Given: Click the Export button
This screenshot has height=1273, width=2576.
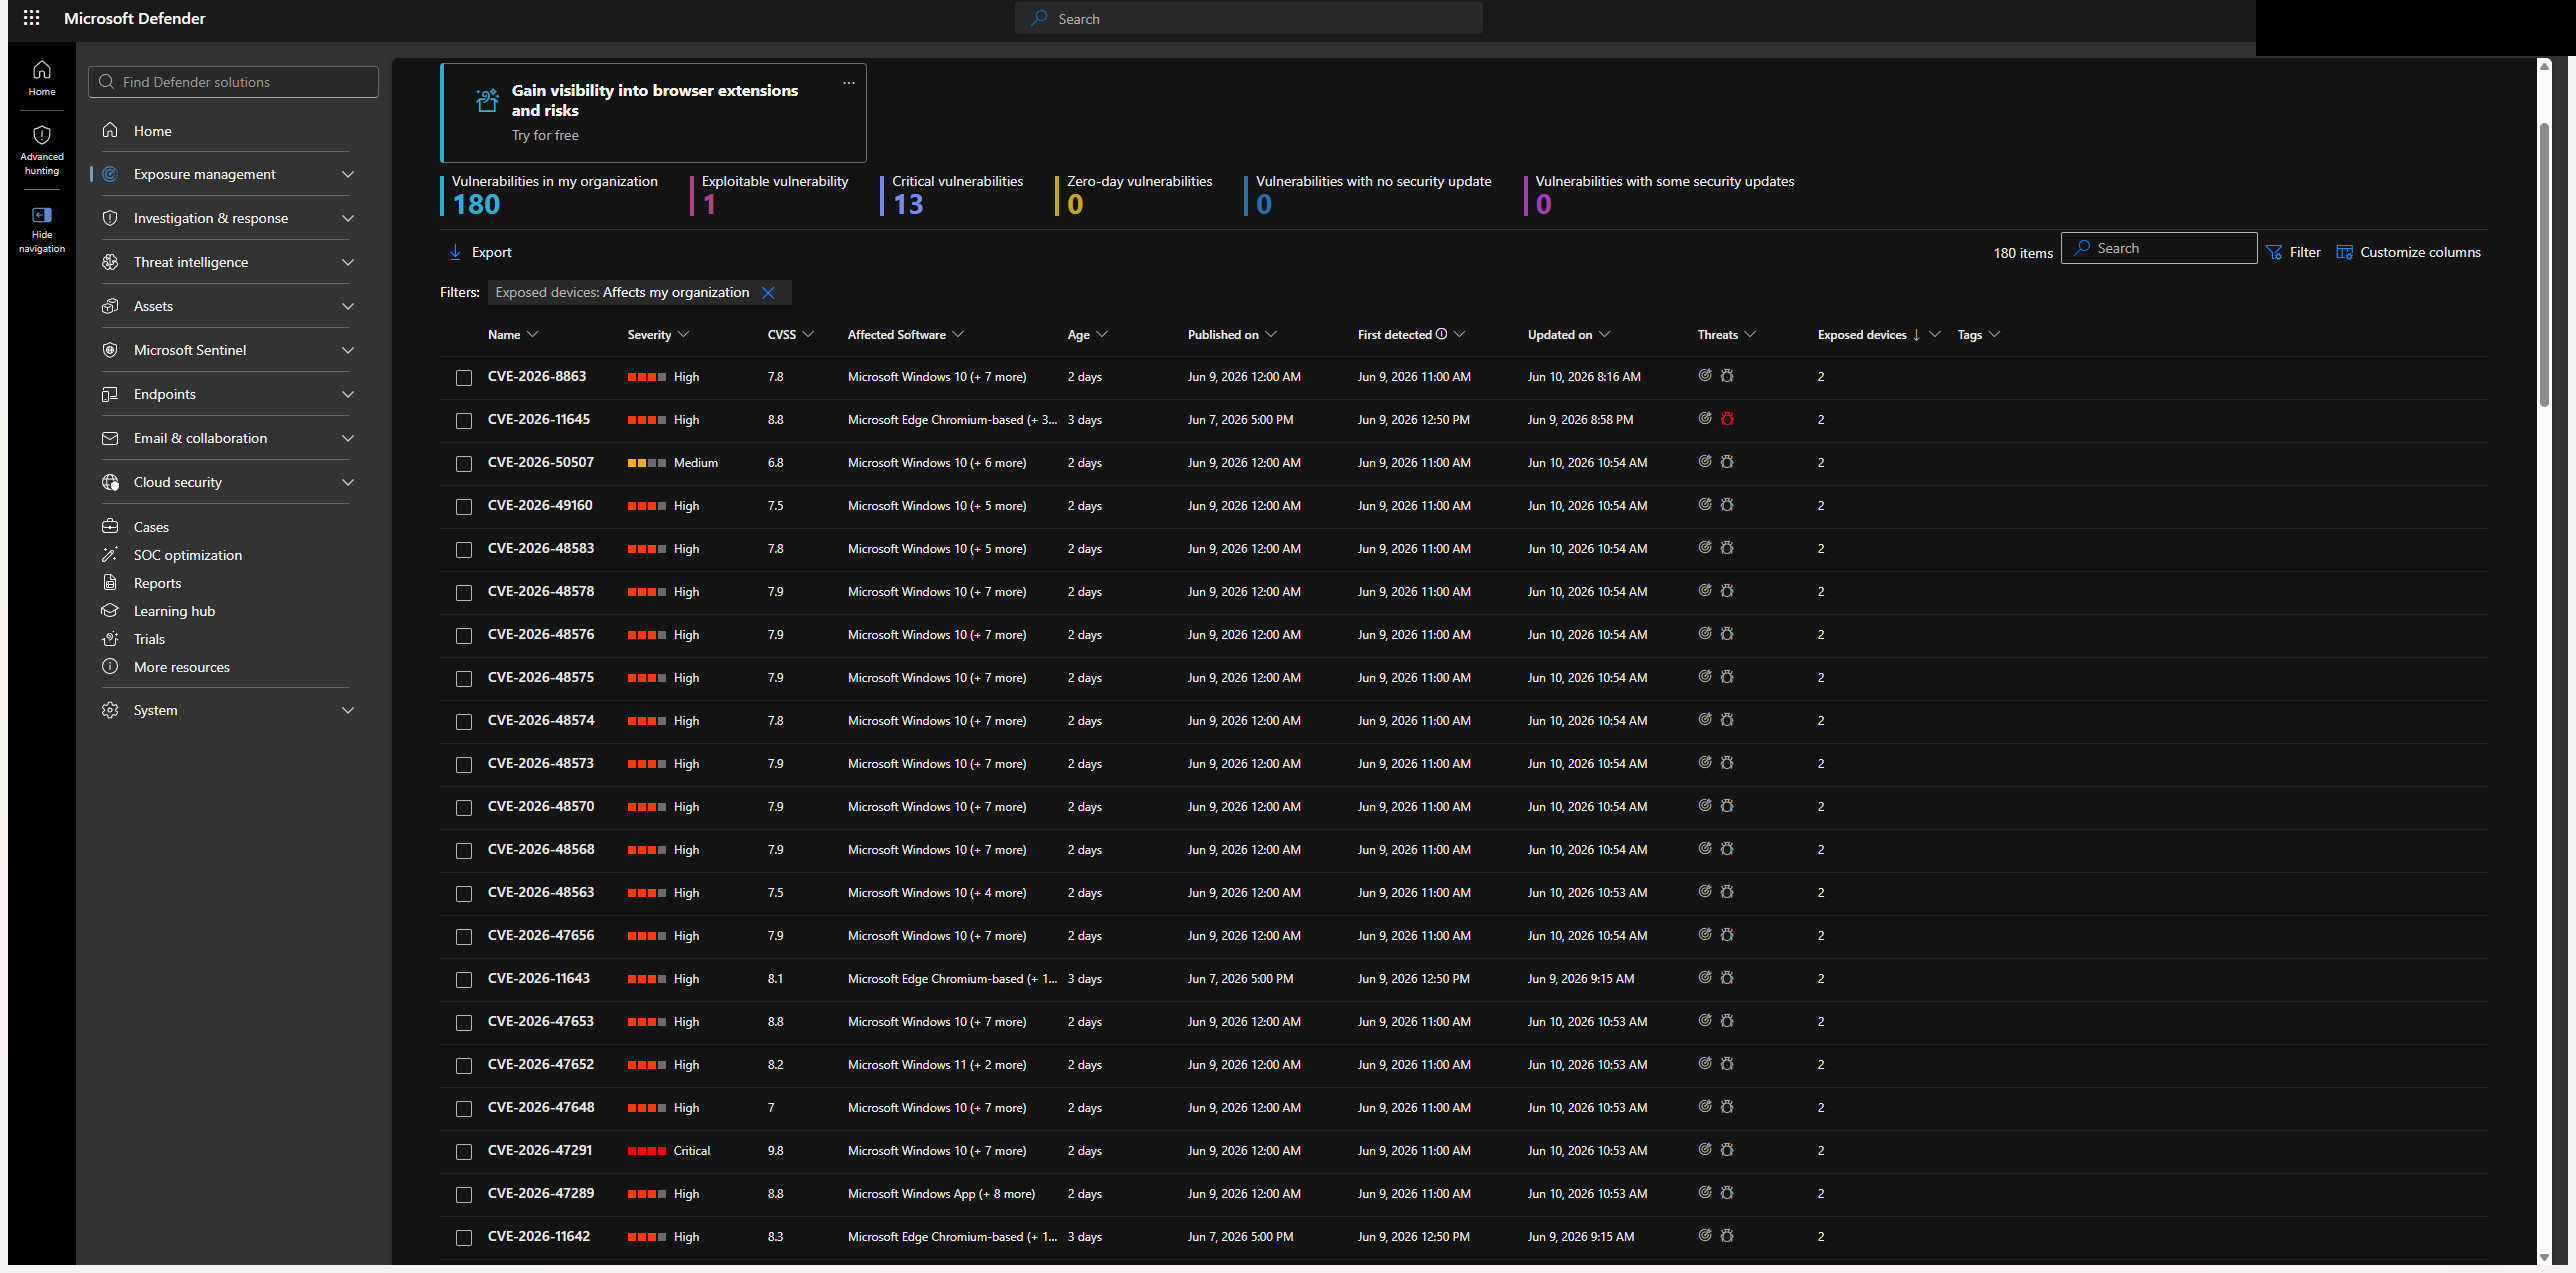Looking at the screenshot, I should click(480, 252).
